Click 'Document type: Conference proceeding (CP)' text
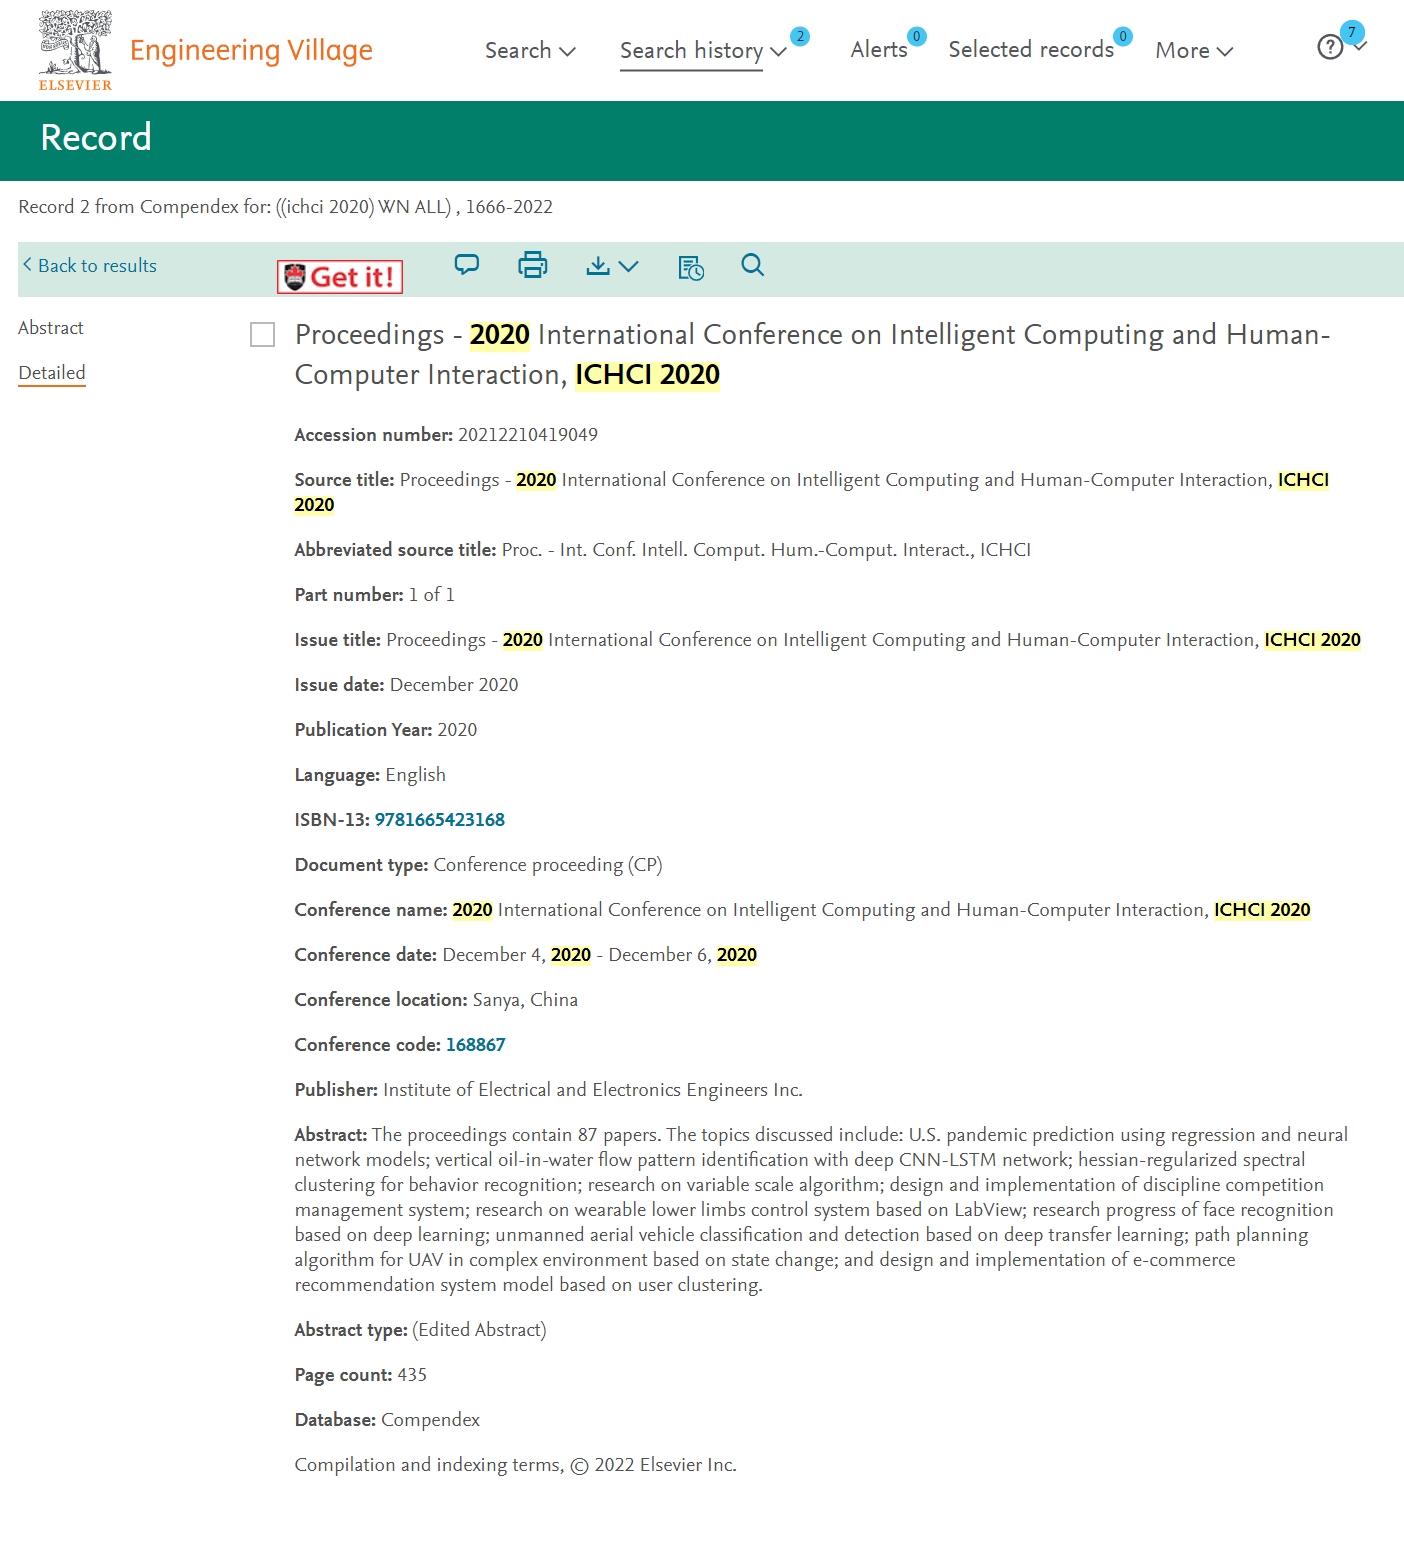The height and width of the screenshot is (1546, 1404). point(479,865)
